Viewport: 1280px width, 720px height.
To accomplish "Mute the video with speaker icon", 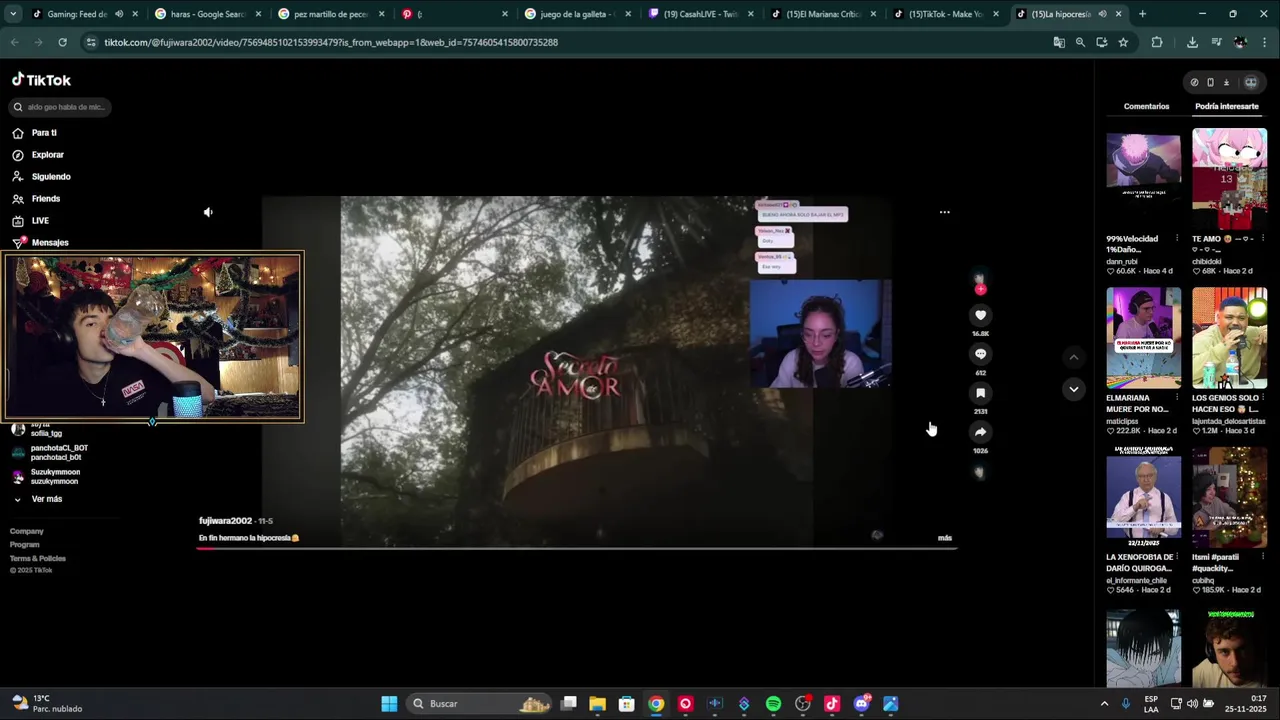I will click(x=208, y=212).
